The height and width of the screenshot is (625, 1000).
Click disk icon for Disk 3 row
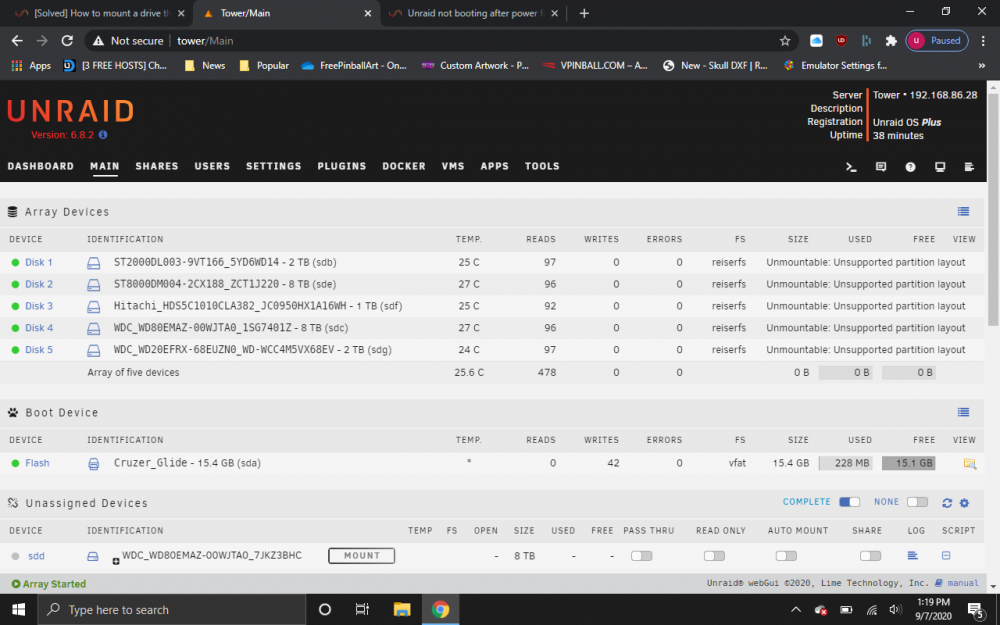[94, 307]
